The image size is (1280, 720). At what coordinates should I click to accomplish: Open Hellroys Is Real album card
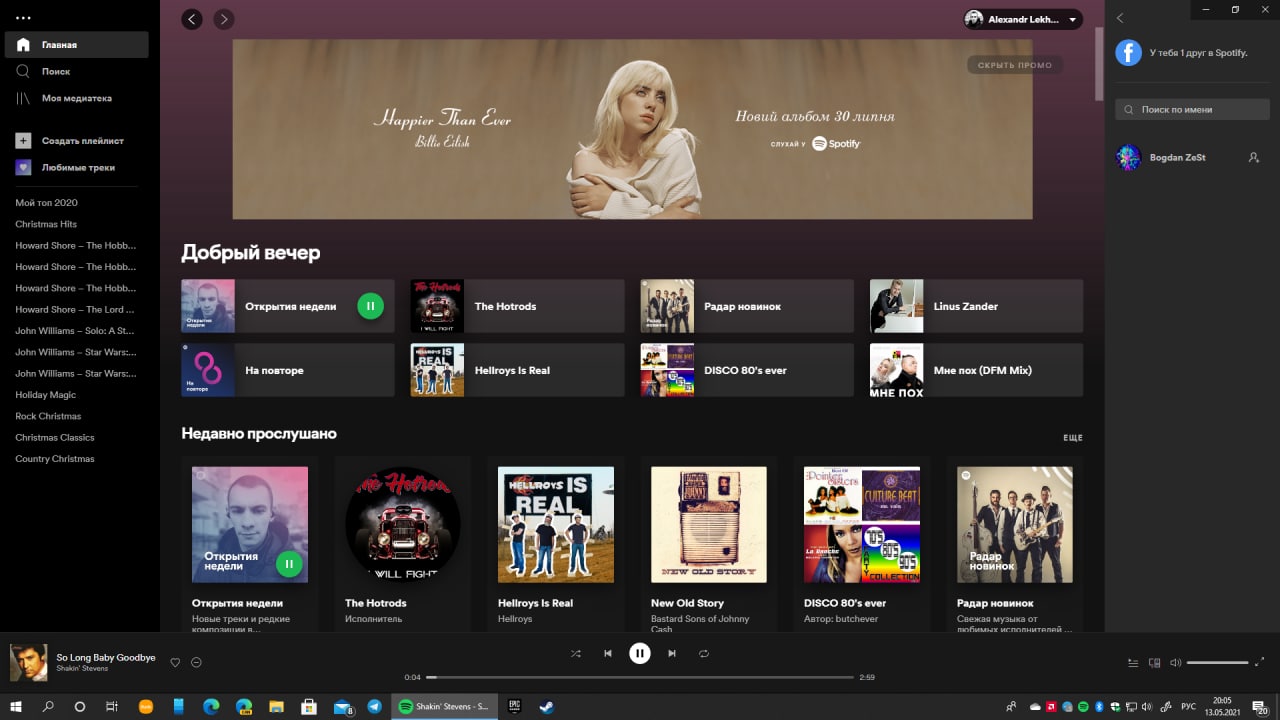click(556, 543)
